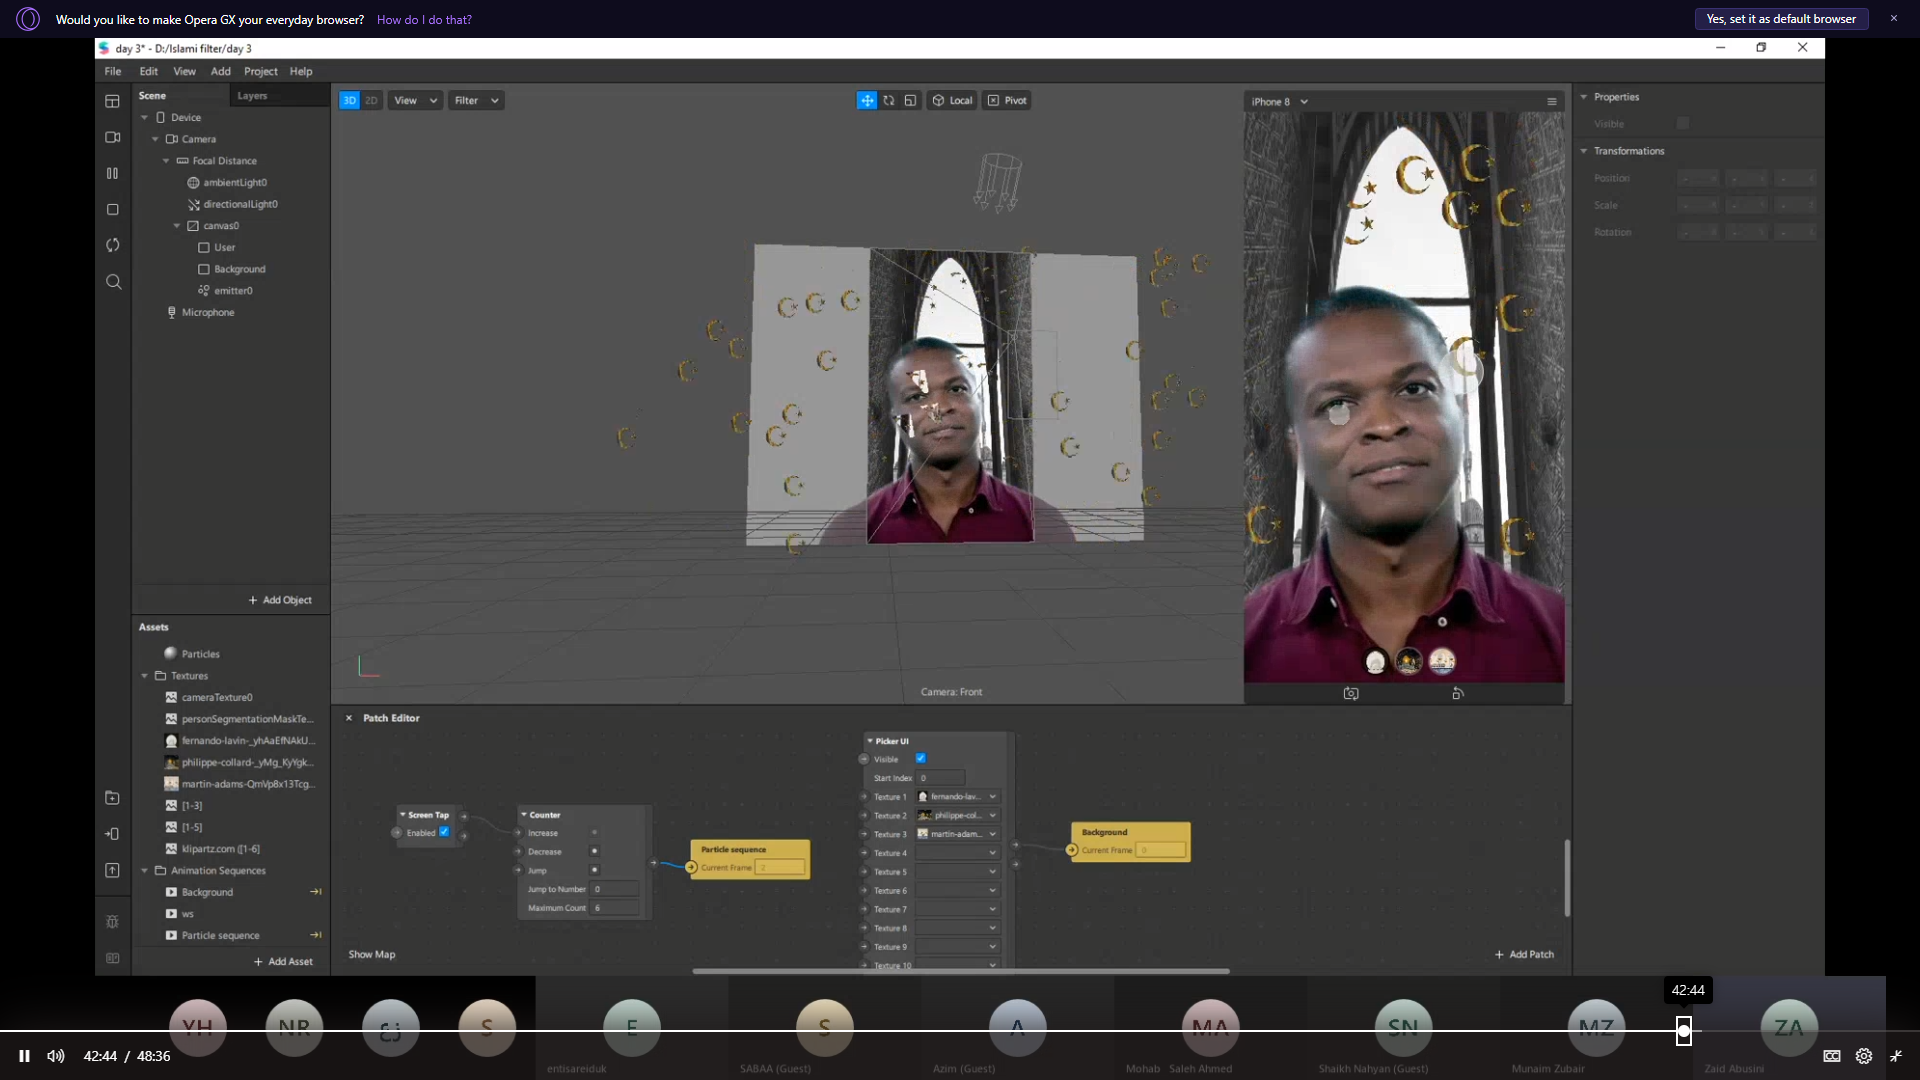The height and width of the screenshot is (1080, 1920).
Task: Click Show Map in Patch Editor
Action: coord(372,954)
